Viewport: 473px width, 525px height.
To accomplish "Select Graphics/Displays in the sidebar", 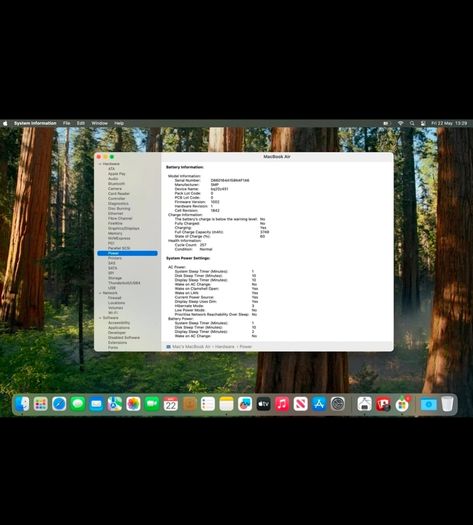I will (124, 228).
